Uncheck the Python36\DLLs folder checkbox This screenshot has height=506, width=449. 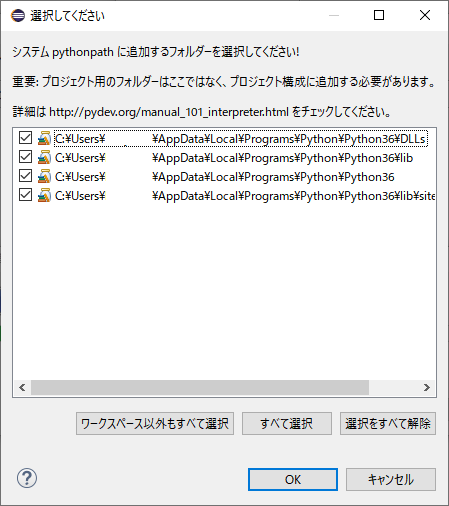click(25, 138)
